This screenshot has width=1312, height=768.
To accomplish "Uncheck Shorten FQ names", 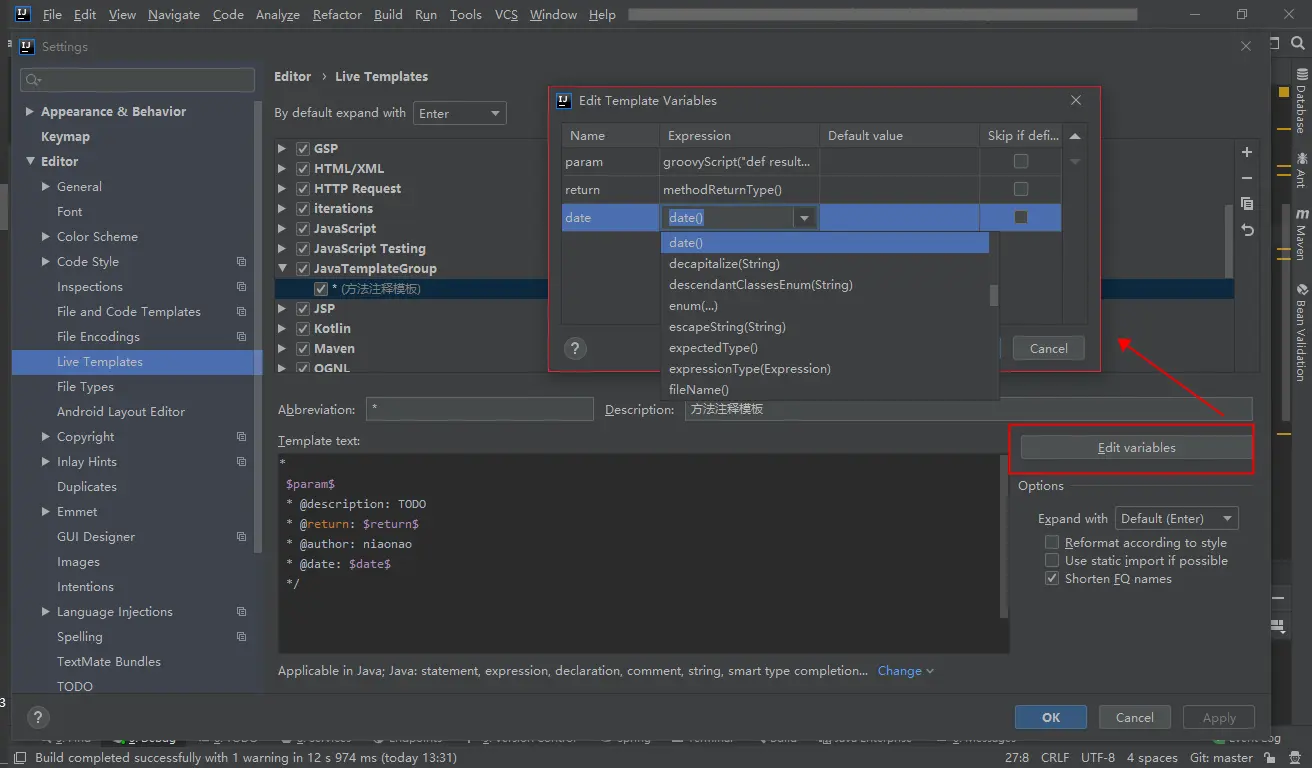I will pos(1051,579).
